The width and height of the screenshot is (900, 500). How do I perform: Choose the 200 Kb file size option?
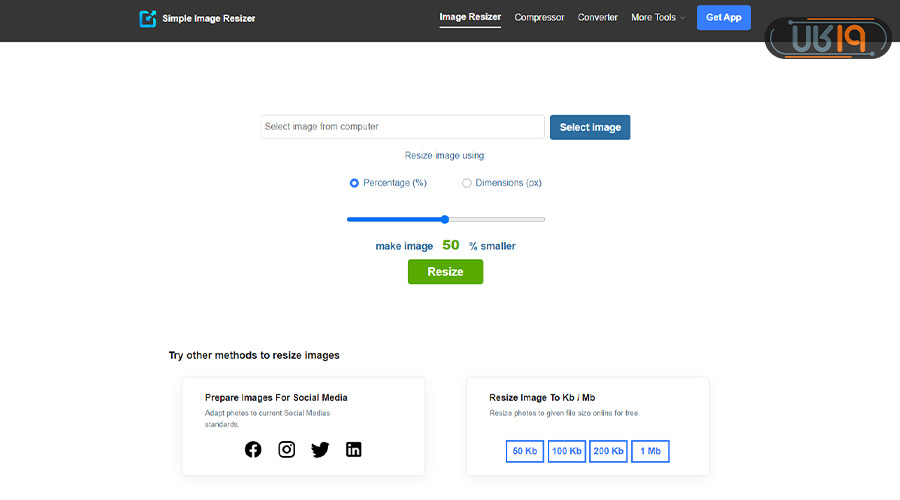[608, 451]
